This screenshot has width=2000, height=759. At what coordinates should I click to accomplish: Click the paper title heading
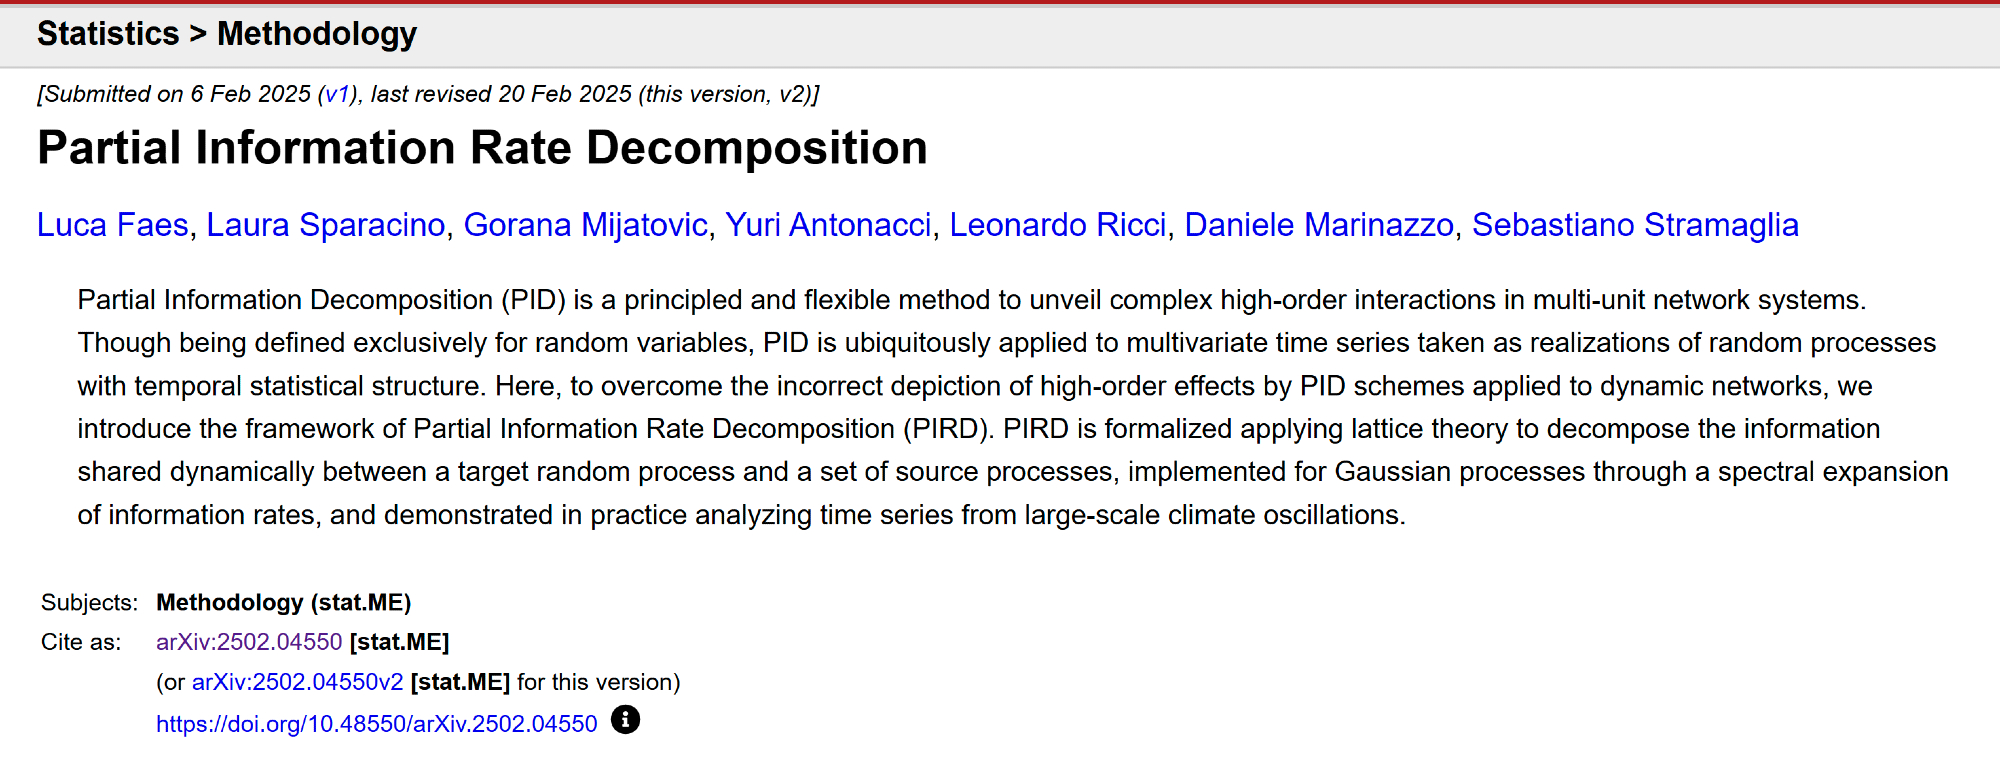pos(482,148)
